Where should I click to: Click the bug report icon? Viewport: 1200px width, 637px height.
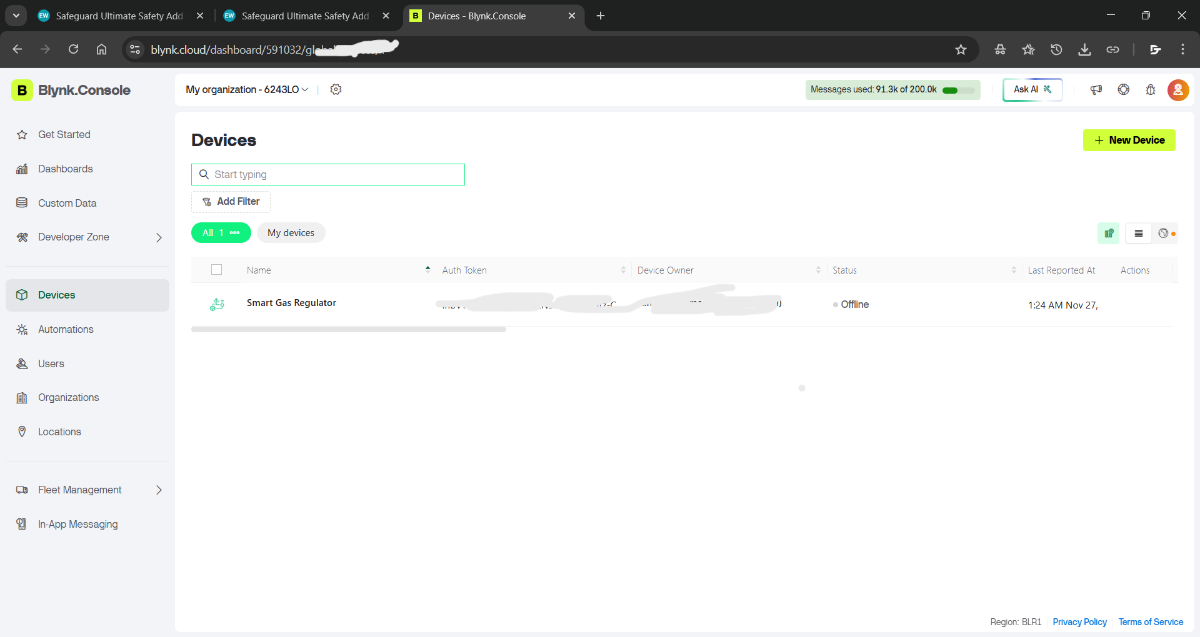click(x=1150, y=90)
